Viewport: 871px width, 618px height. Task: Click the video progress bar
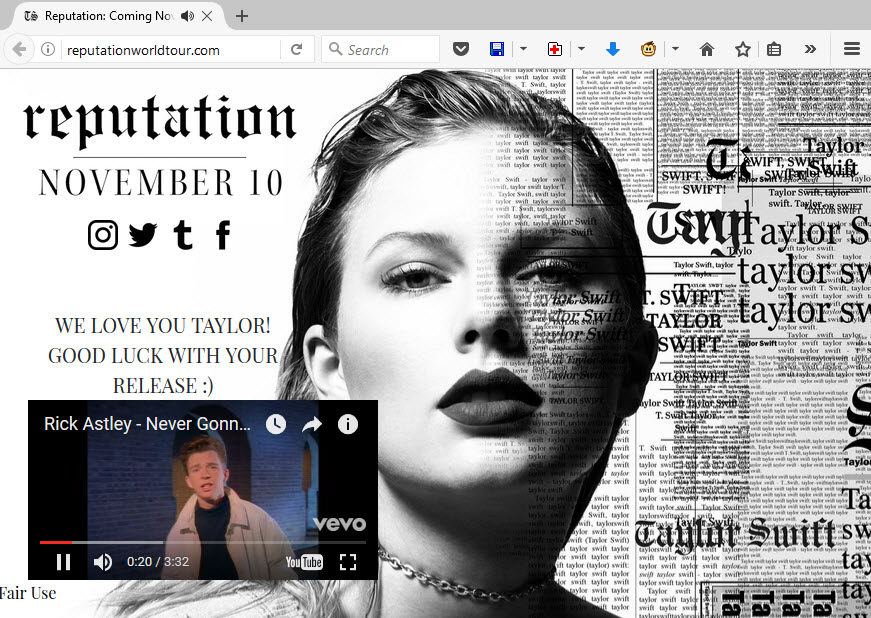pyautogui.click(x=203, y=542)
